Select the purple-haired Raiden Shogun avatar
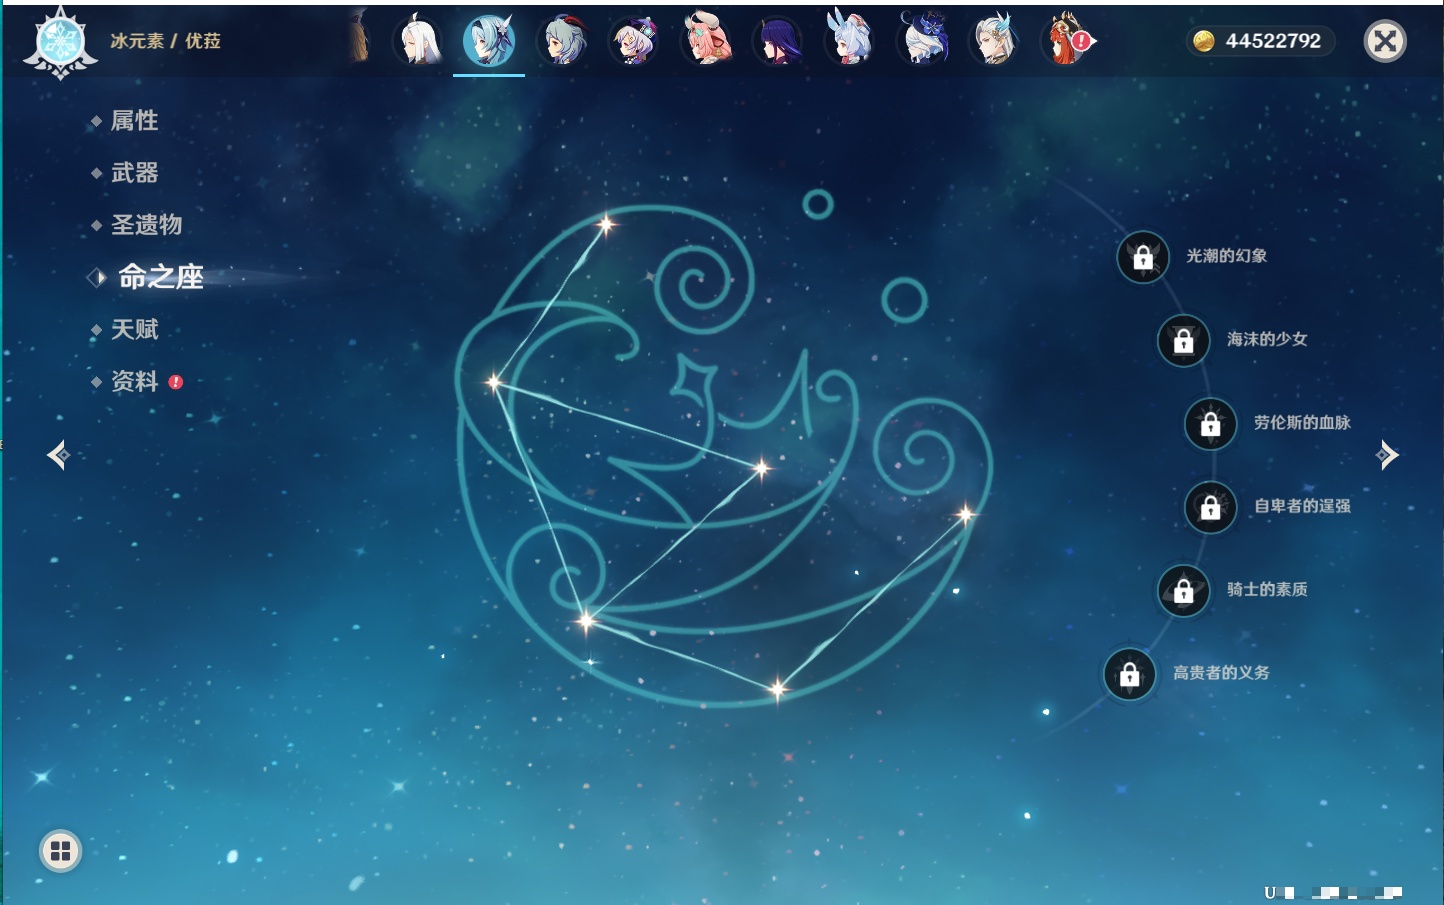Image resolution: width=1444 pixels, height=905 pixels. coord(777,41)
